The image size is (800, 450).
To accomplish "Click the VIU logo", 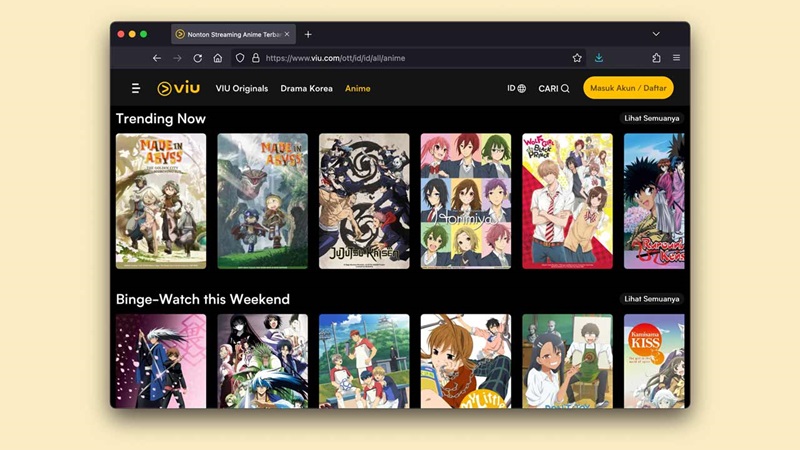I will coord(179,88).
